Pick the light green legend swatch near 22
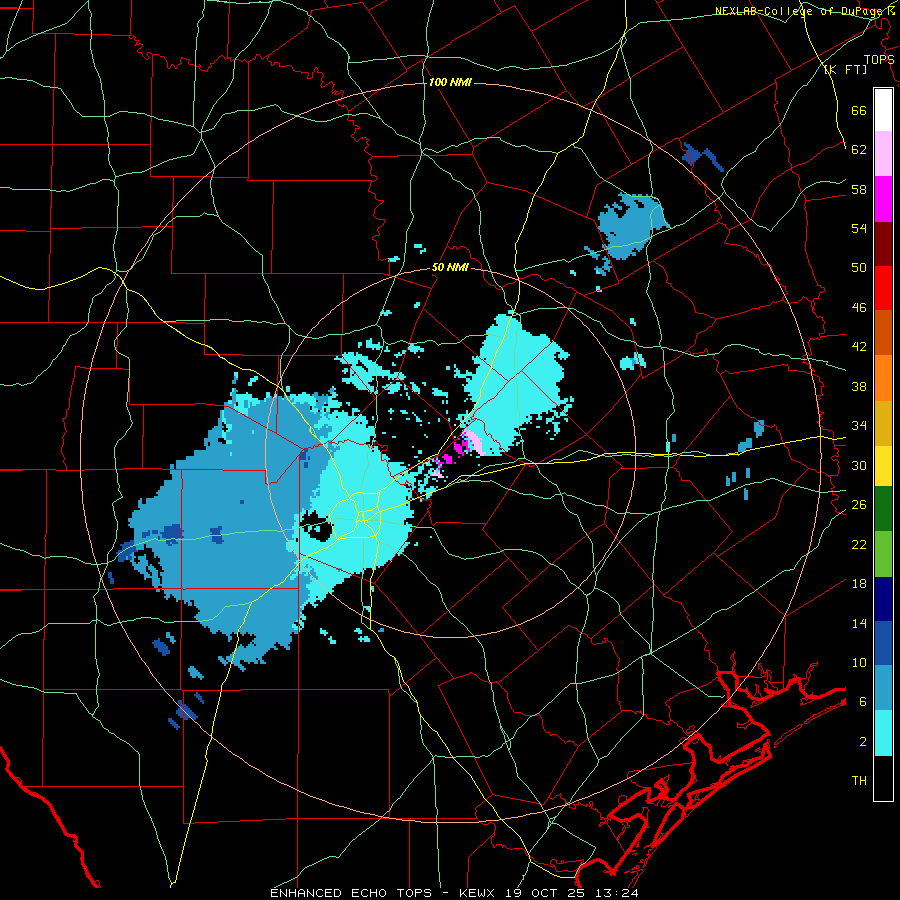This screenshot has height=900, width=900. point(883,554)
